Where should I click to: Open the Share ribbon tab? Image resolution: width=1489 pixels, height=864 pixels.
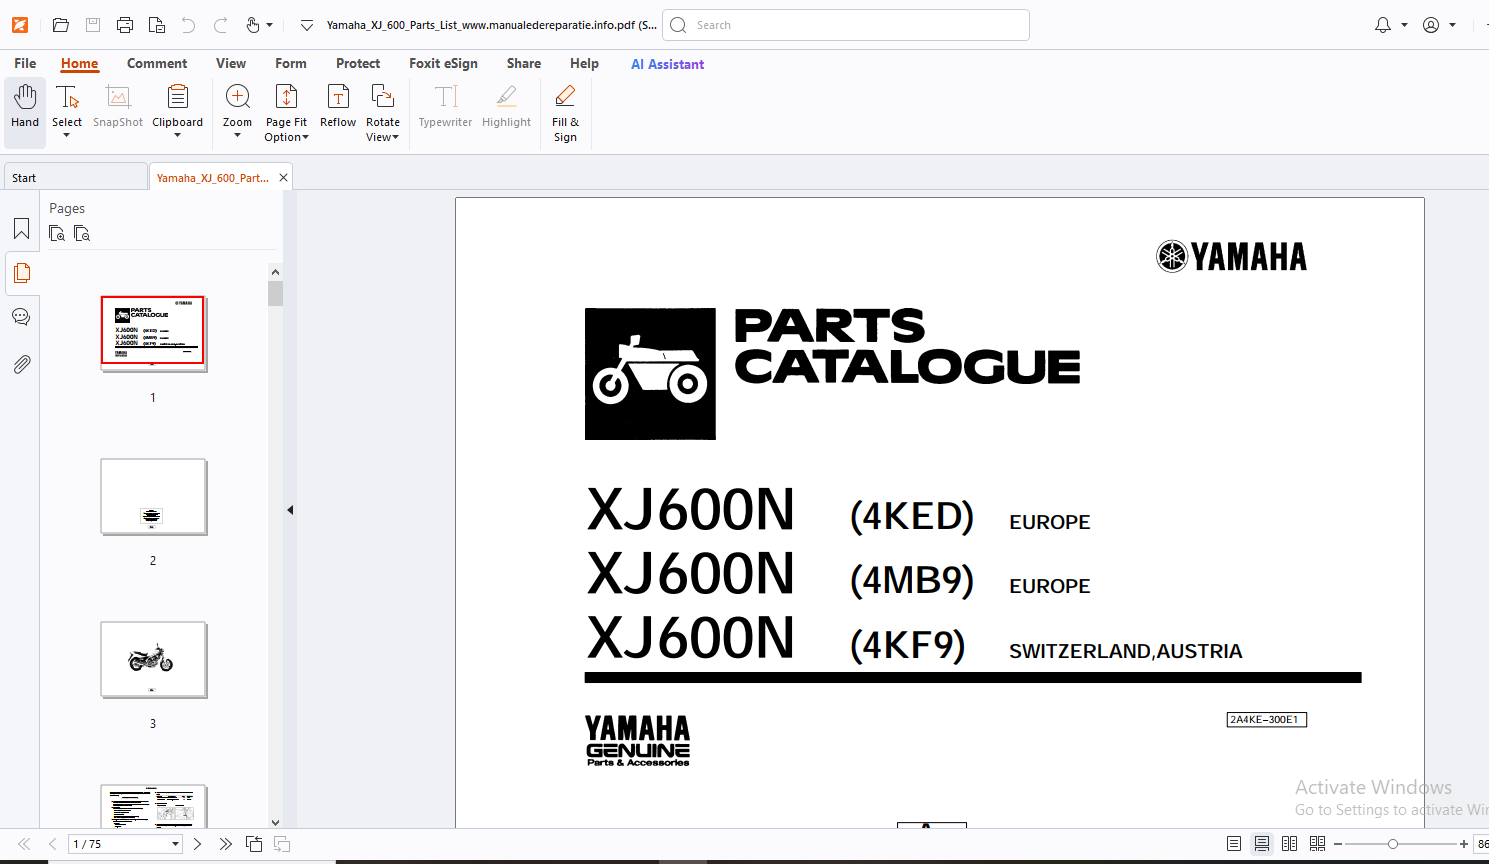coord(524,63)
